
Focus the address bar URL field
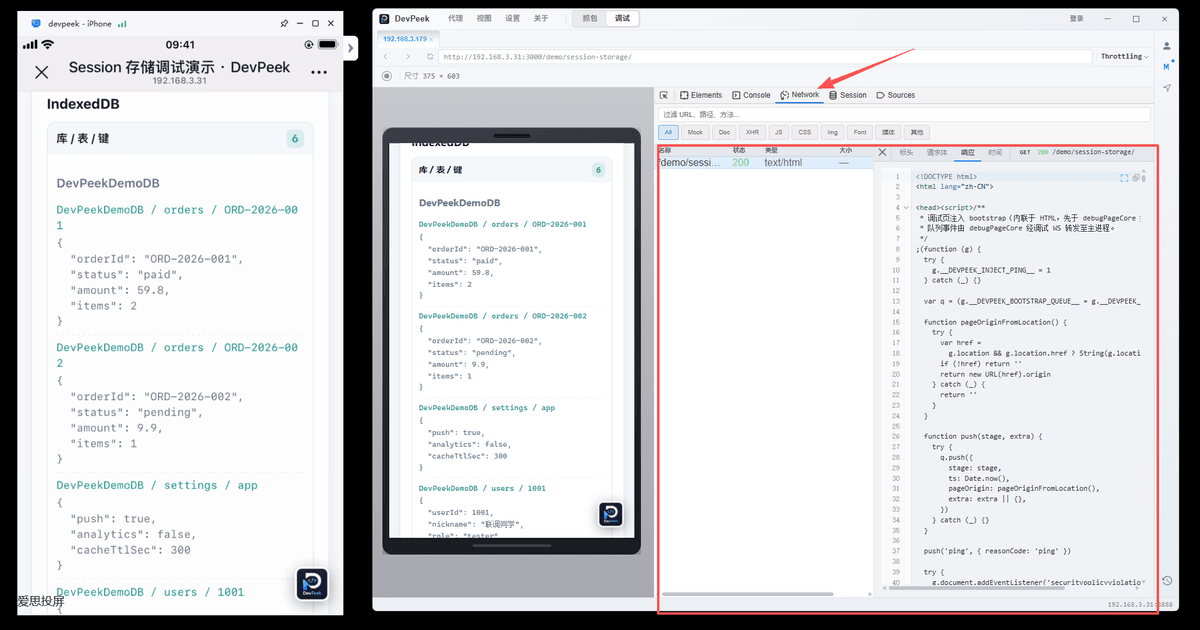[765, 57]
